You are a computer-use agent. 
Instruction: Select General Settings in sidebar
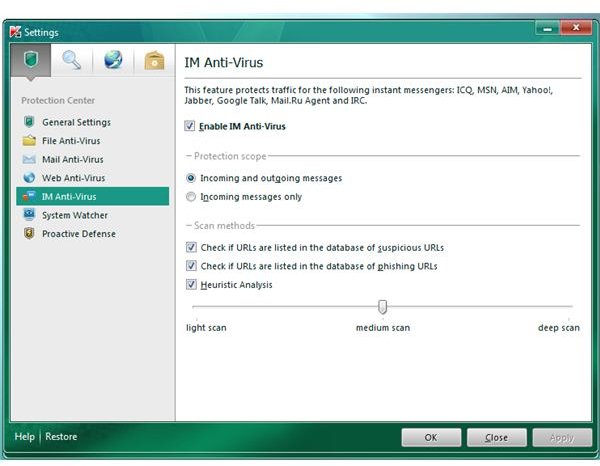click(x=93, y=122)
